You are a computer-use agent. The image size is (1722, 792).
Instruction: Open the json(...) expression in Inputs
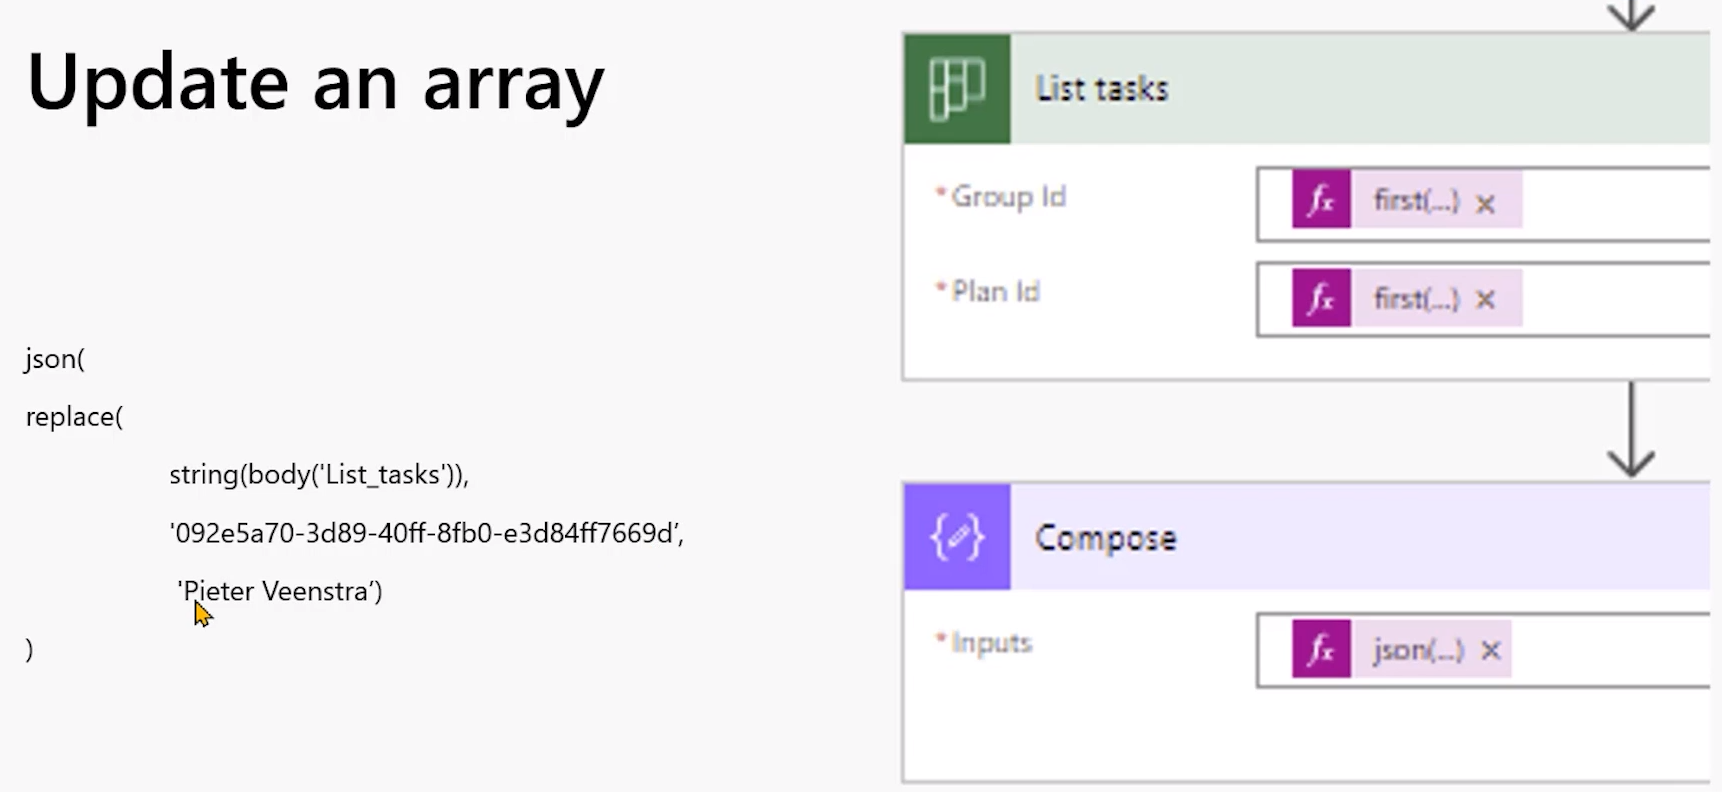1418,649
